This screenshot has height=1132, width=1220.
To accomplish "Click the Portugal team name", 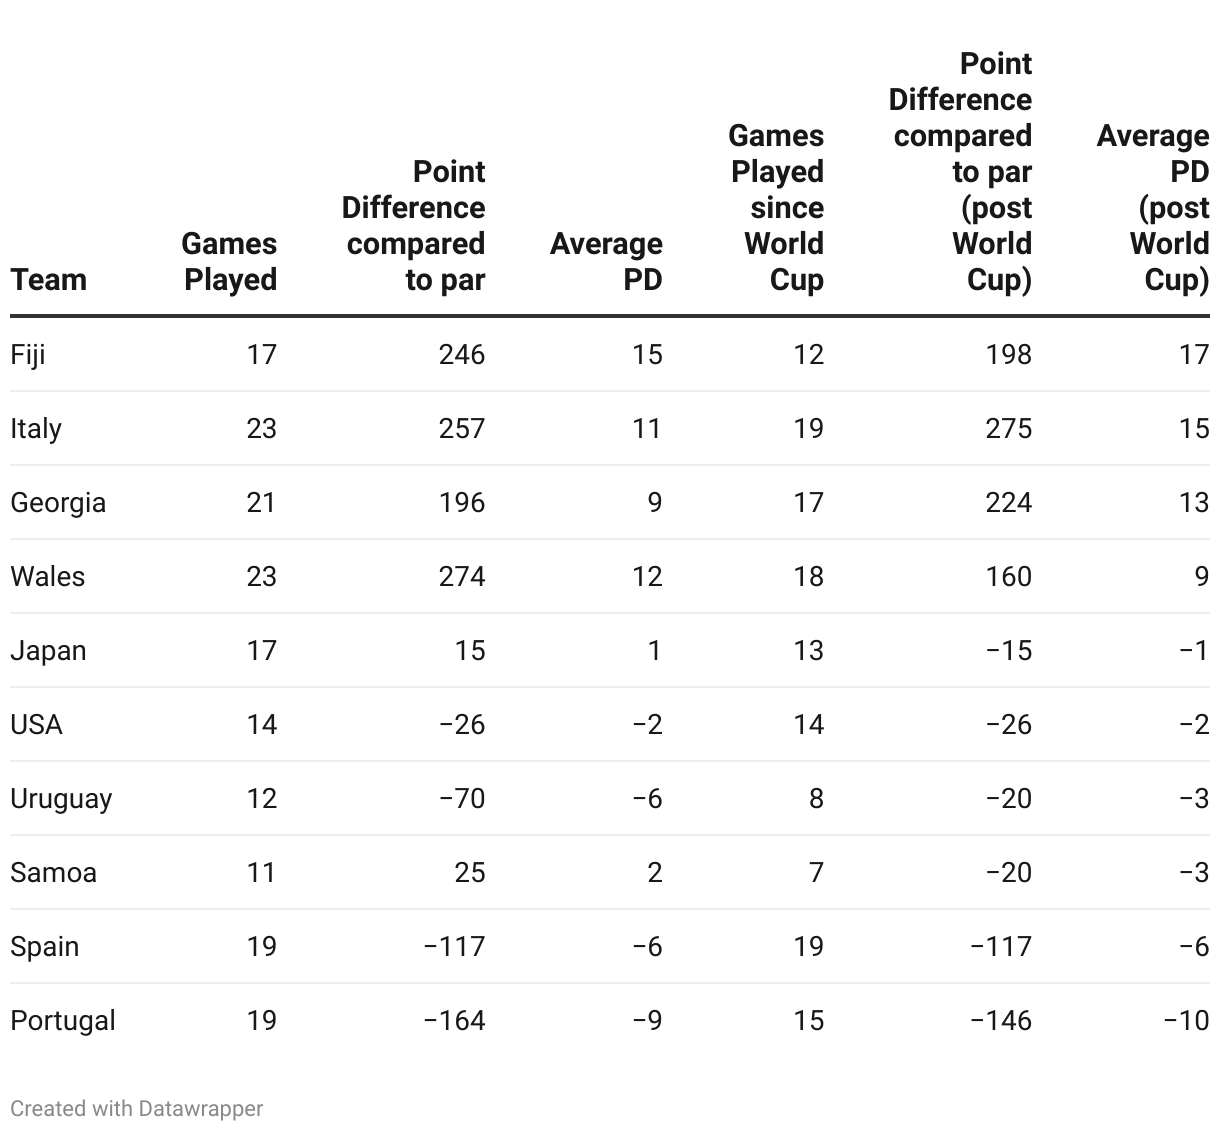I will [x=63, y=1020].
